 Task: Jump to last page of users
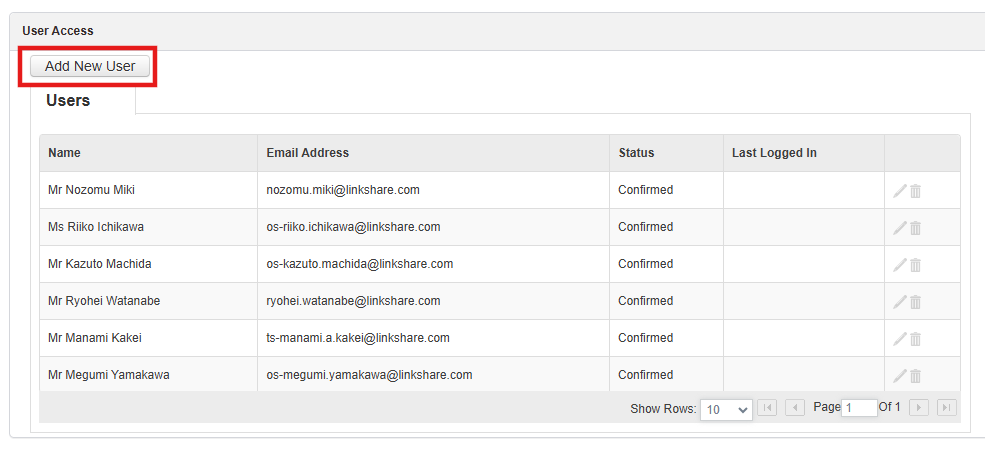(x=947, y=408)
